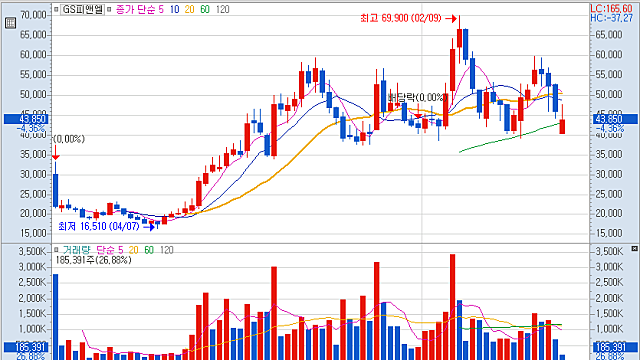Click the 배당락(0.00%) ex-dividend label

418,98
